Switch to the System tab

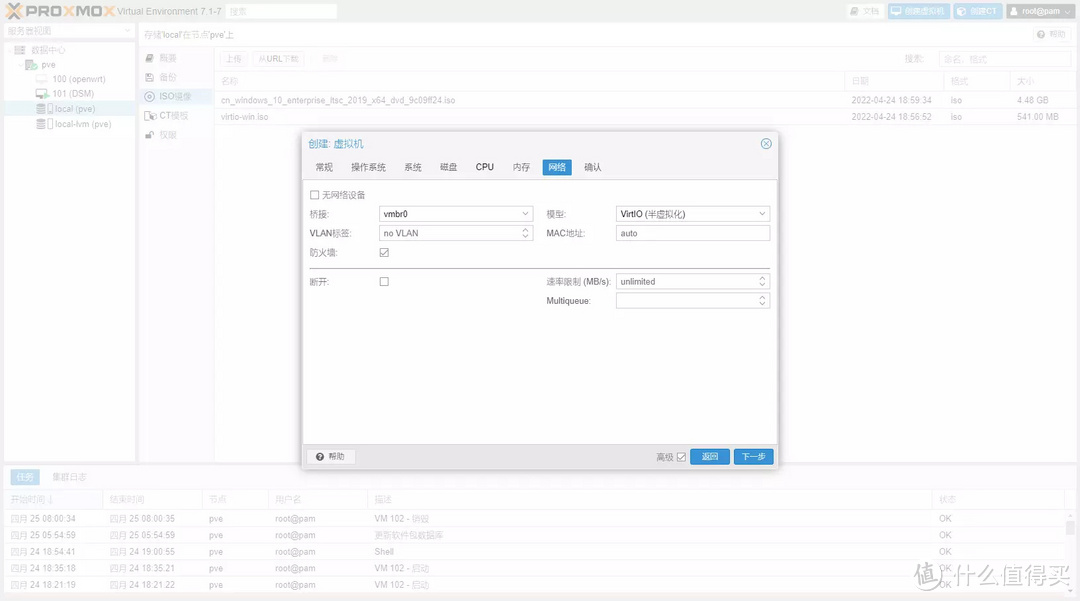[413, 167]
